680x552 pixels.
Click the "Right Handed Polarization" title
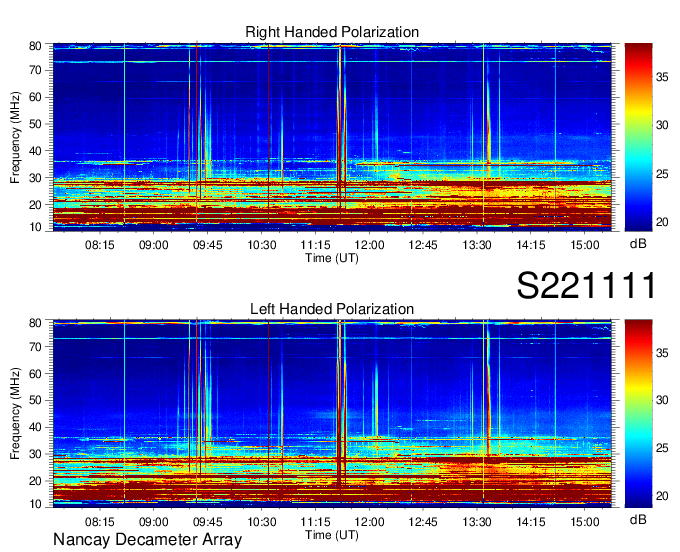point(332,32)
